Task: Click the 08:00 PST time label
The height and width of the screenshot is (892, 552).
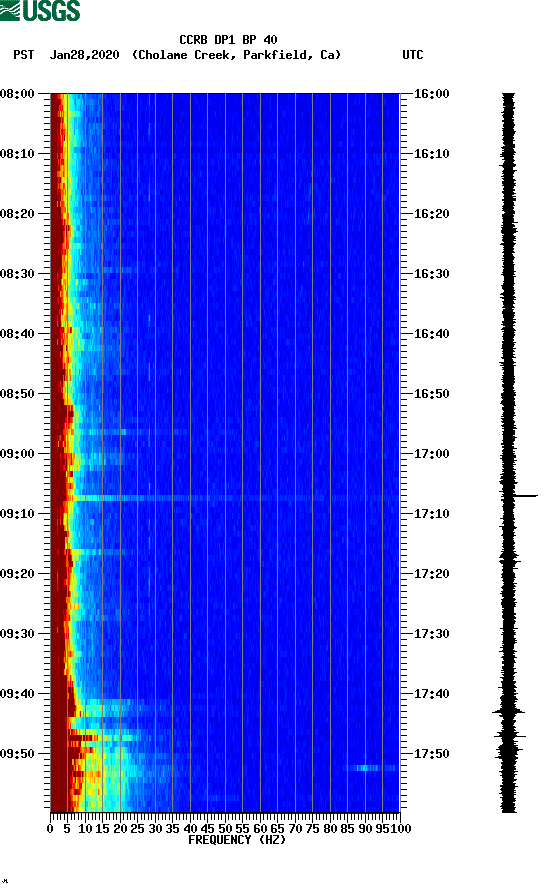Action: pyautogui.click(x=17, y=94)
